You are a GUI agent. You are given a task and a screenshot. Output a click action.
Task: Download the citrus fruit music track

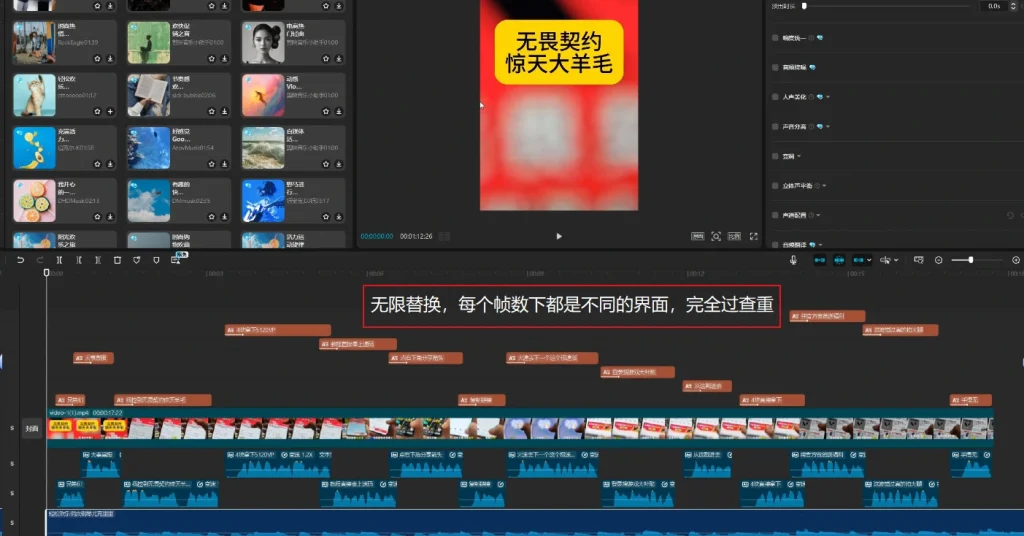(x=110, y=217)
